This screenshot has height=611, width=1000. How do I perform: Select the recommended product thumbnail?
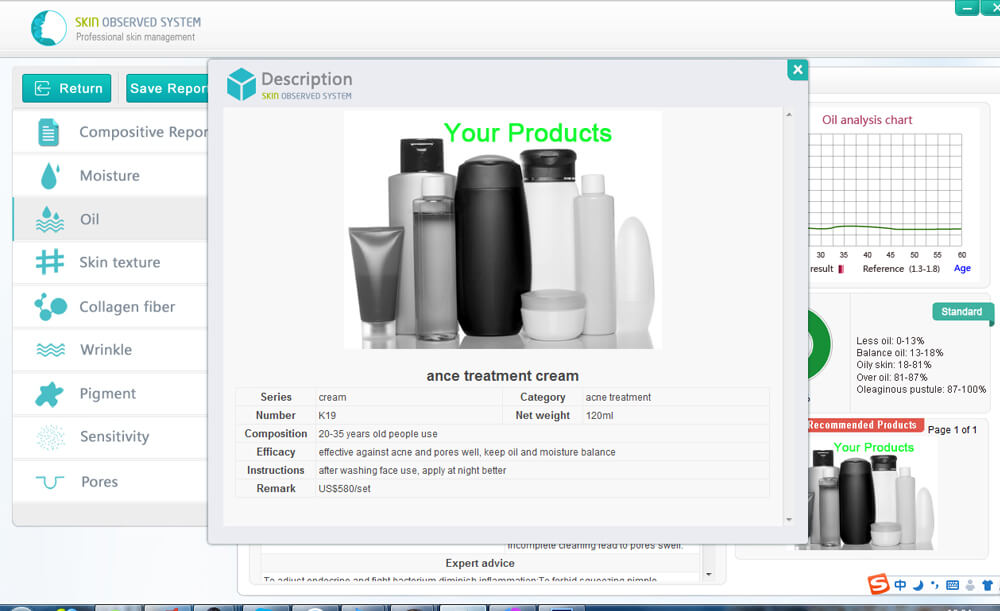pos(872,495)
